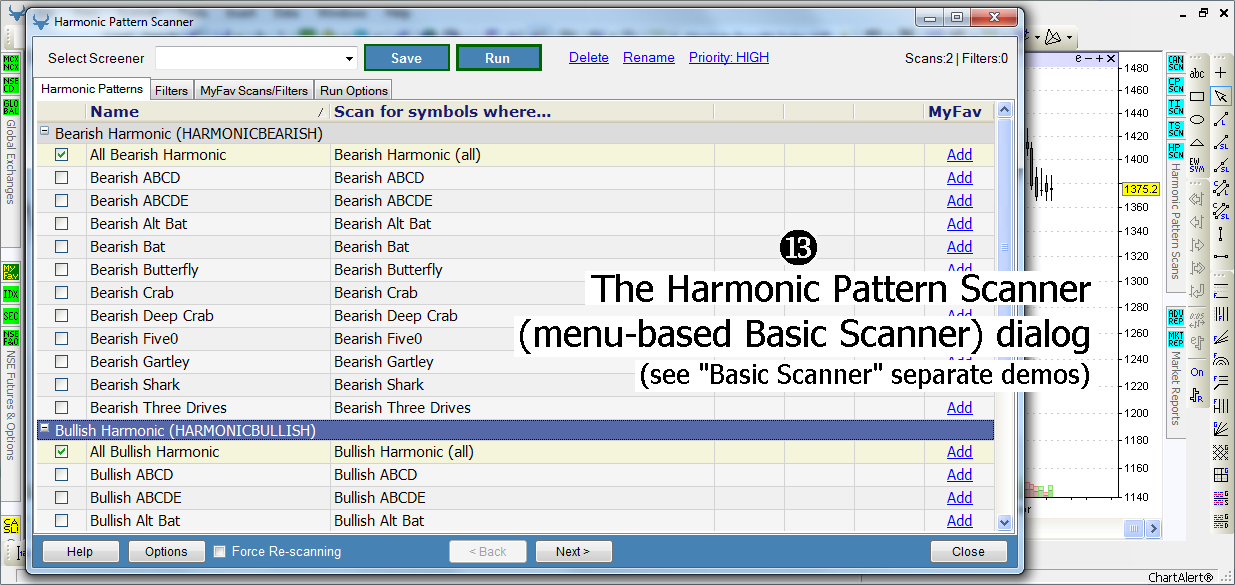Click the Run button
This screenshot has width=1235, height=585.
pos(498,58)
